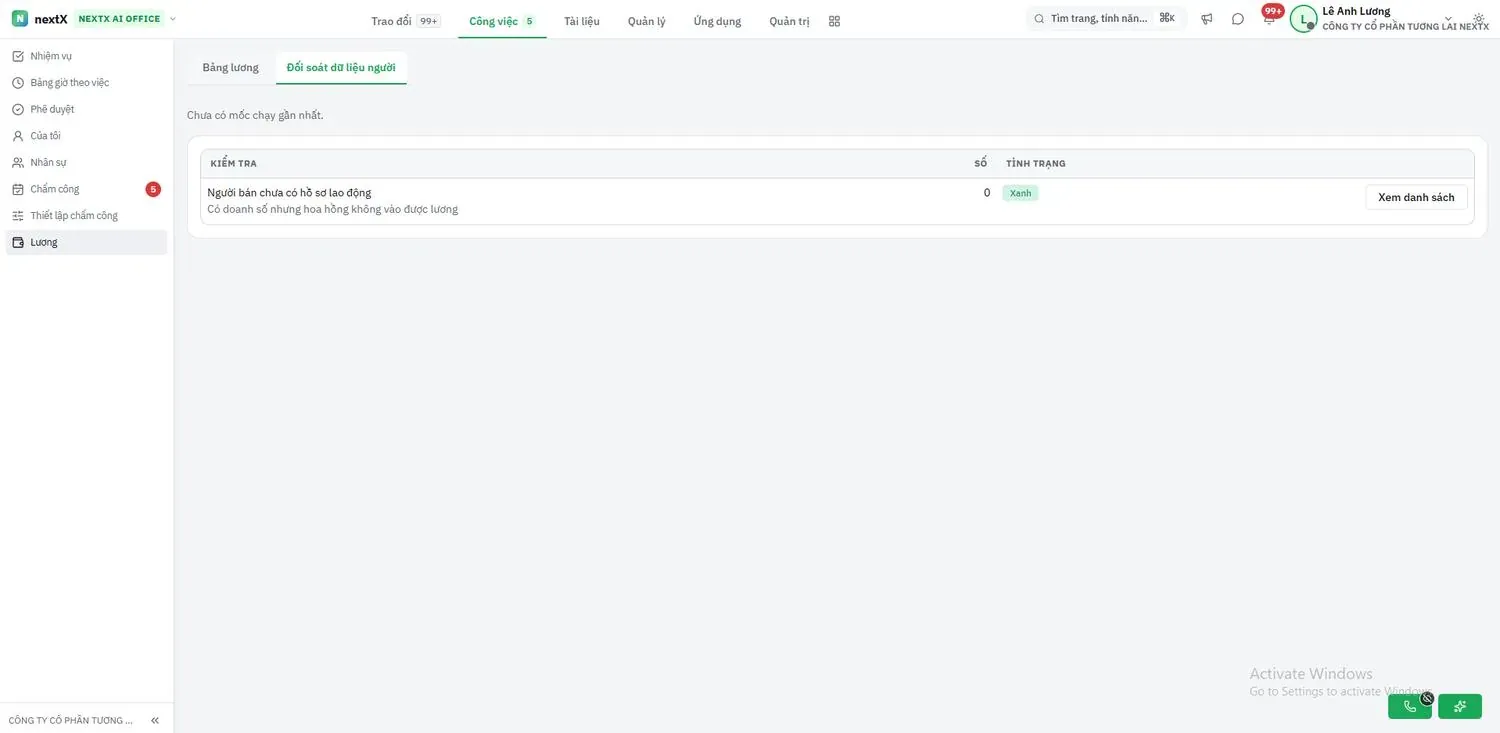Click the red 5 badge beside Chấm công
Image resolution: width=1500 pixels, height=733 pixels.
pos(153,189)
